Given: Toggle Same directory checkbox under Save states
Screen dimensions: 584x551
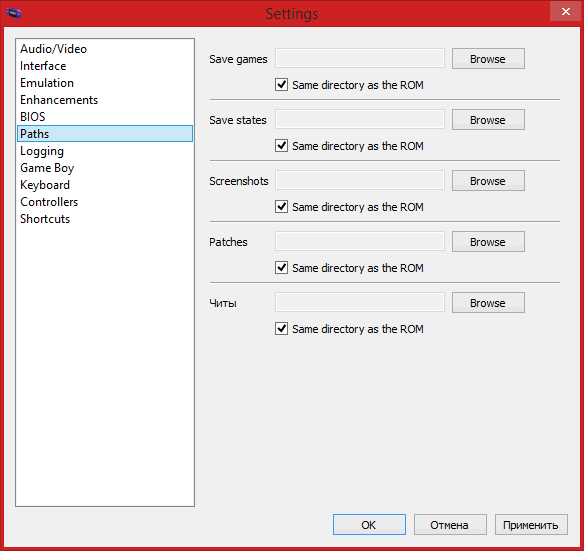Looking at the screenshot, I should pos(281,146).
